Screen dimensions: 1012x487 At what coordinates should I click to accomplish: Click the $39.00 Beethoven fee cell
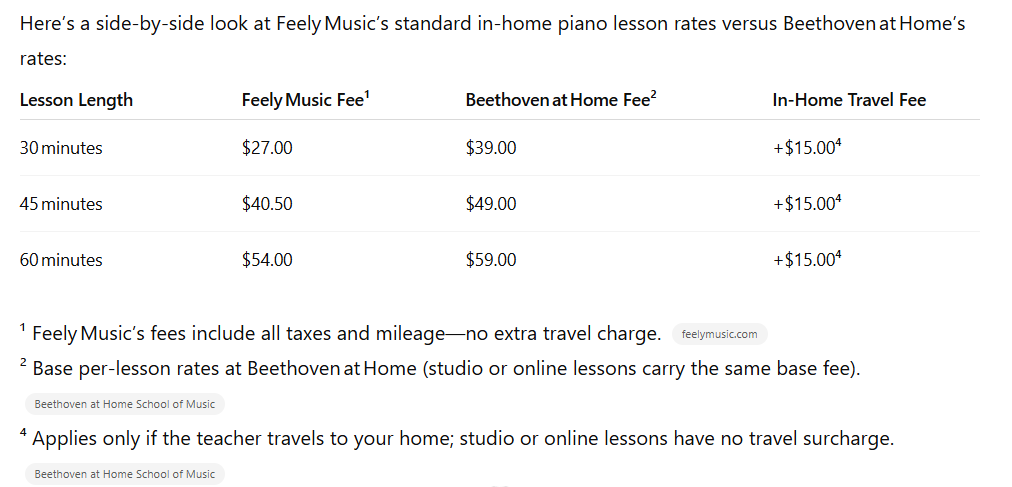coord(491,148)
